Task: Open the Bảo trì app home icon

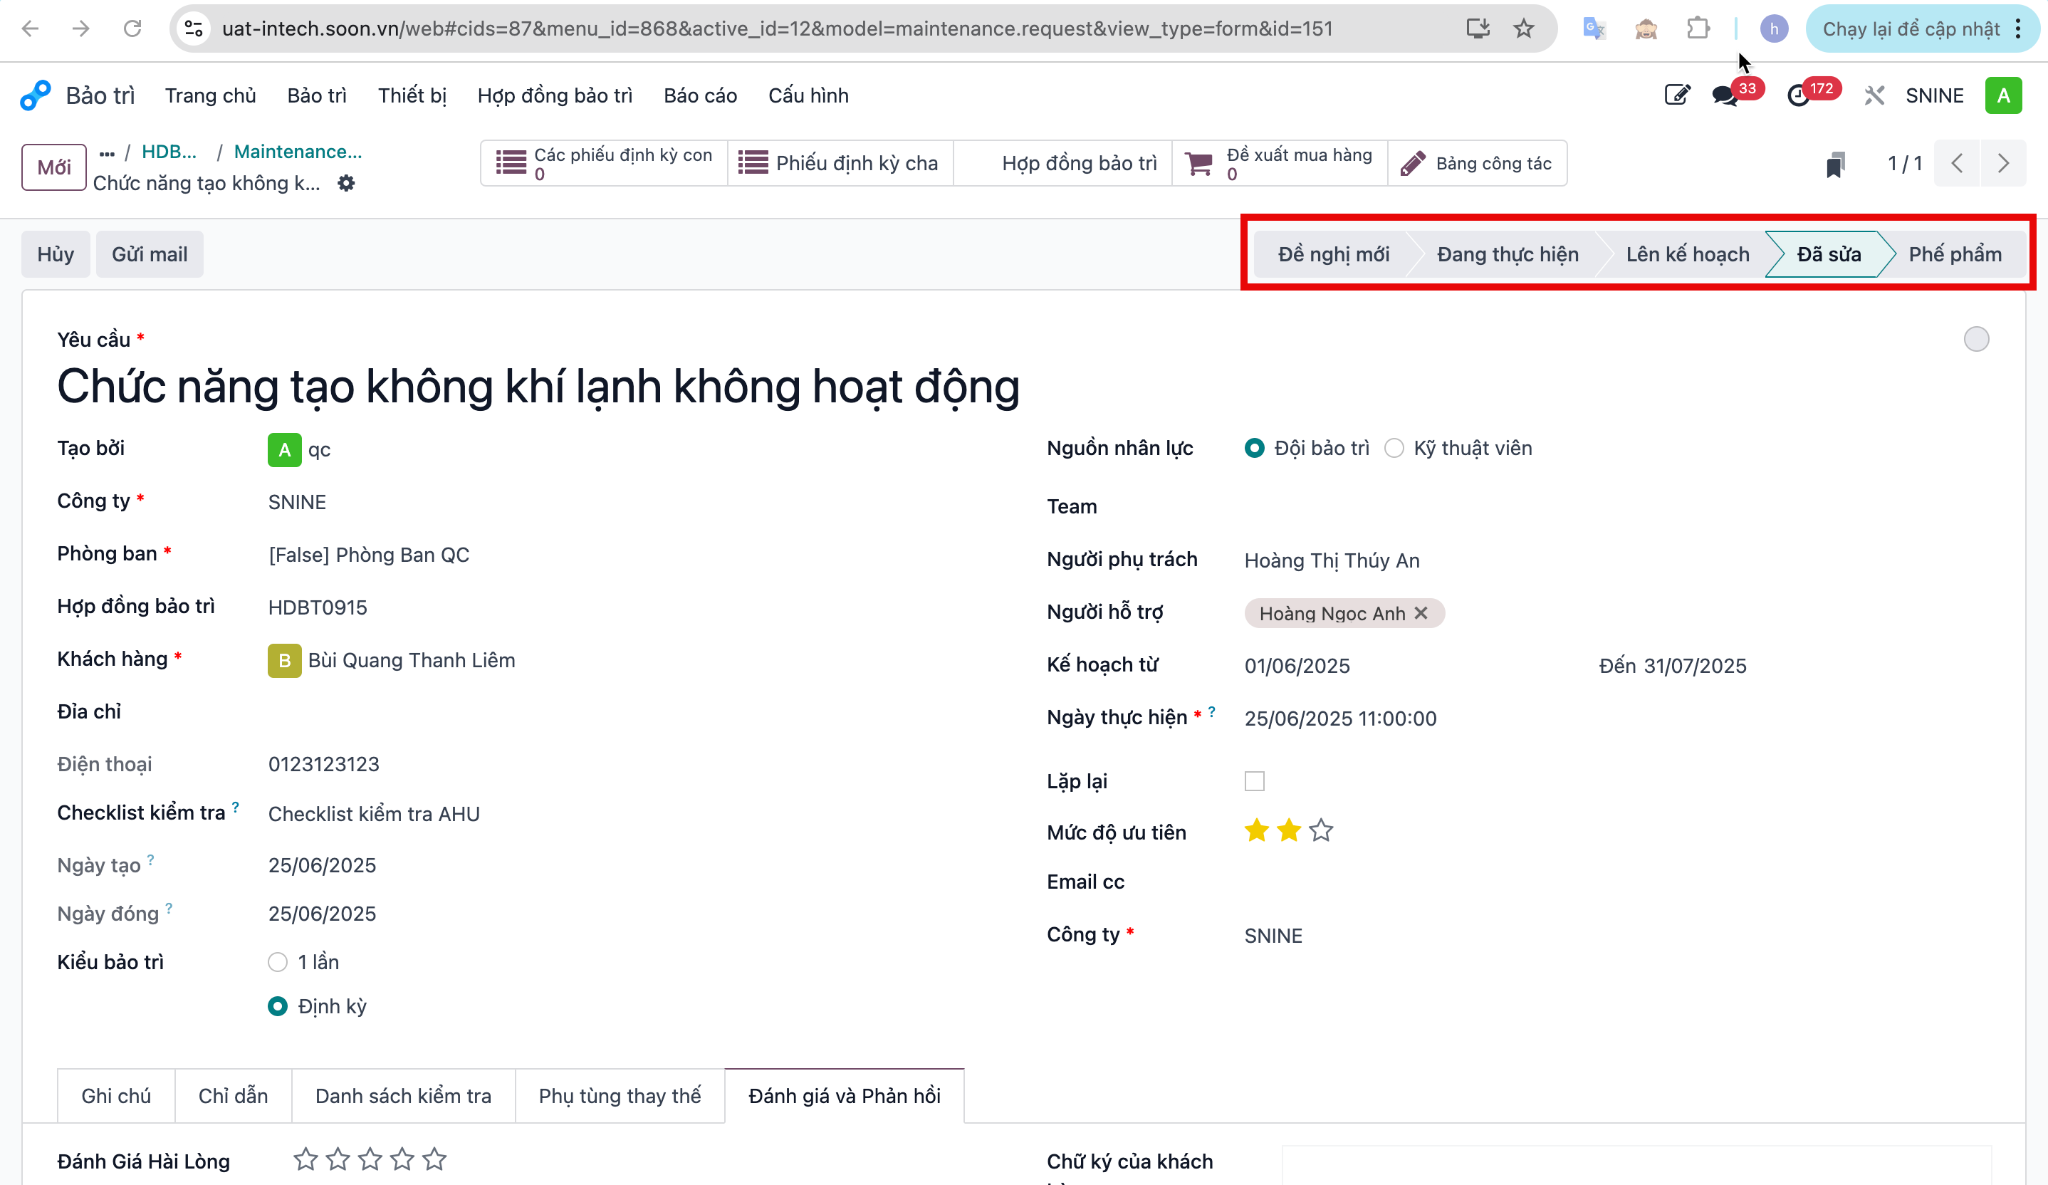Action: tap(35, 96)
